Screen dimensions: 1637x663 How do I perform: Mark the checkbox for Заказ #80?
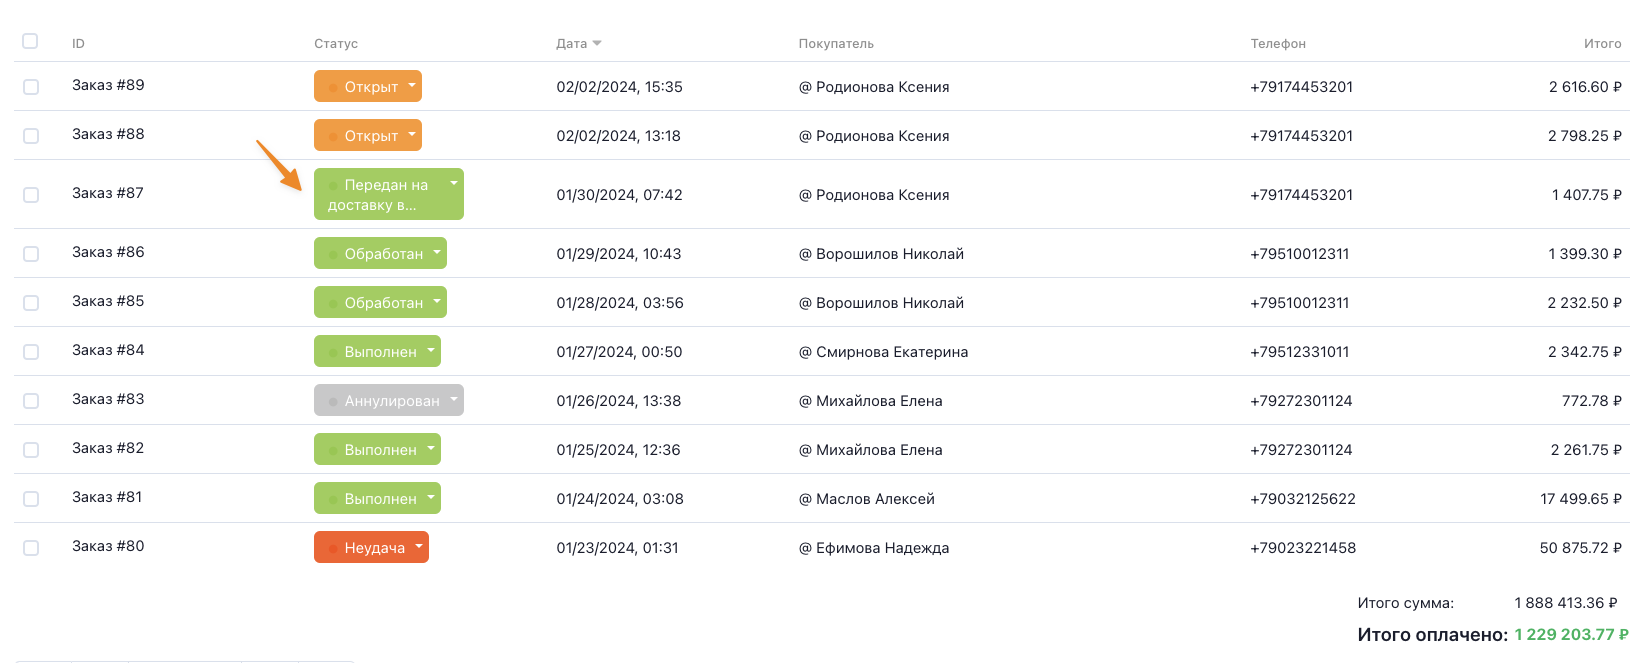point(31,548)
